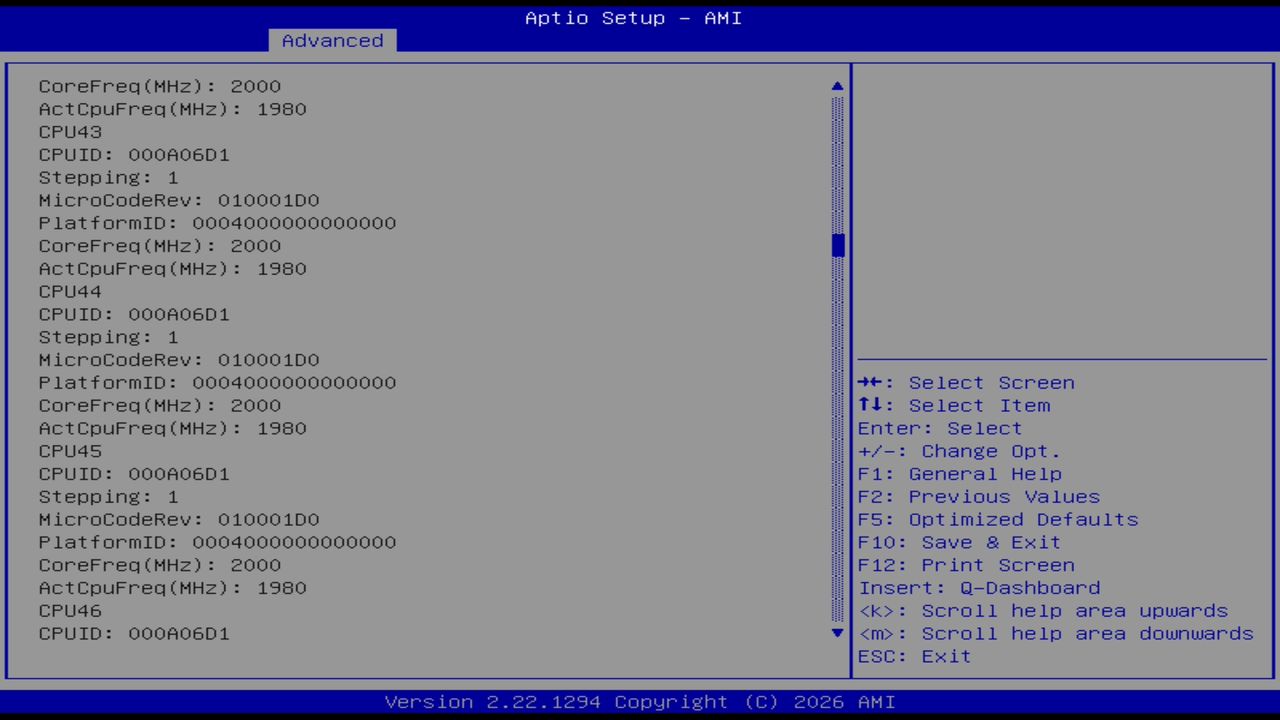Select the CPU45 entry
Viewport: 1280px width, 720px height.
tap(69, 450)
